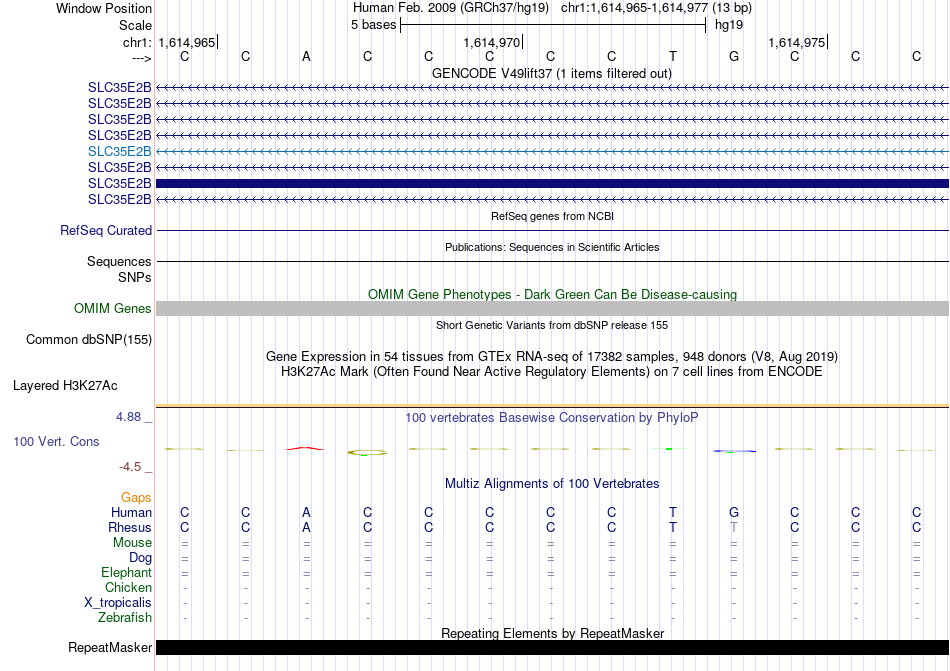Open "100 vertebrates Basewise Conservation by PhyloP"
Image resolution: width=950 pixels, height=671 pixels.
click(x=551, y=417)
